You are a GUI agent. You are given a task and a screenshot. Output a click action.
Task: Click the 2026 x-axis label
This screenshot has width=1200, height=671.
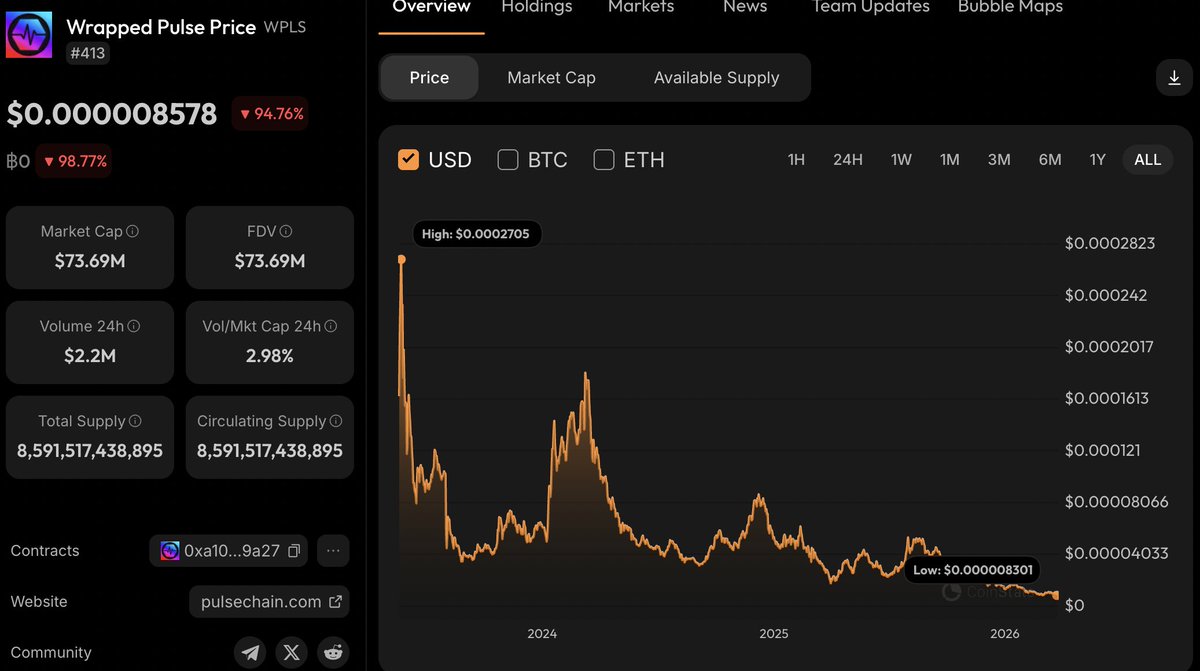pos(1005,634)
